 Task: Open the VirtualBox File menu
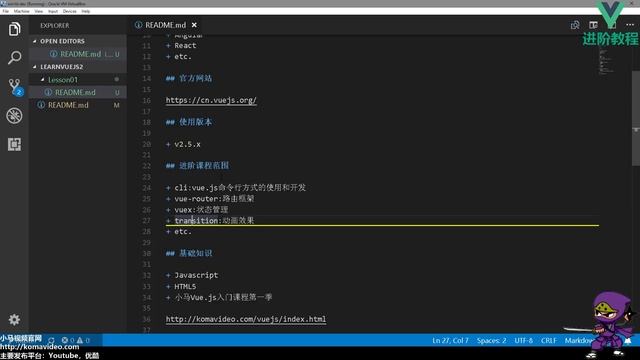coord(6,11)
